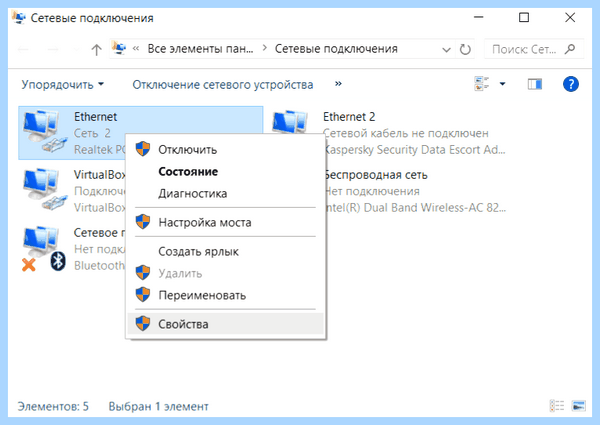Screen dimensions: 600x425
Task: Click the address bar network icon
Action: pos(119,48)
